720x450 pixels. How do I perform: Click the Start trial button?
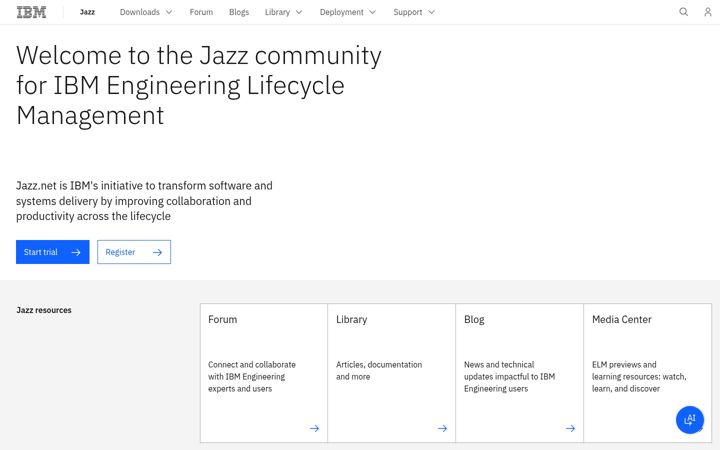pos(53,252)
